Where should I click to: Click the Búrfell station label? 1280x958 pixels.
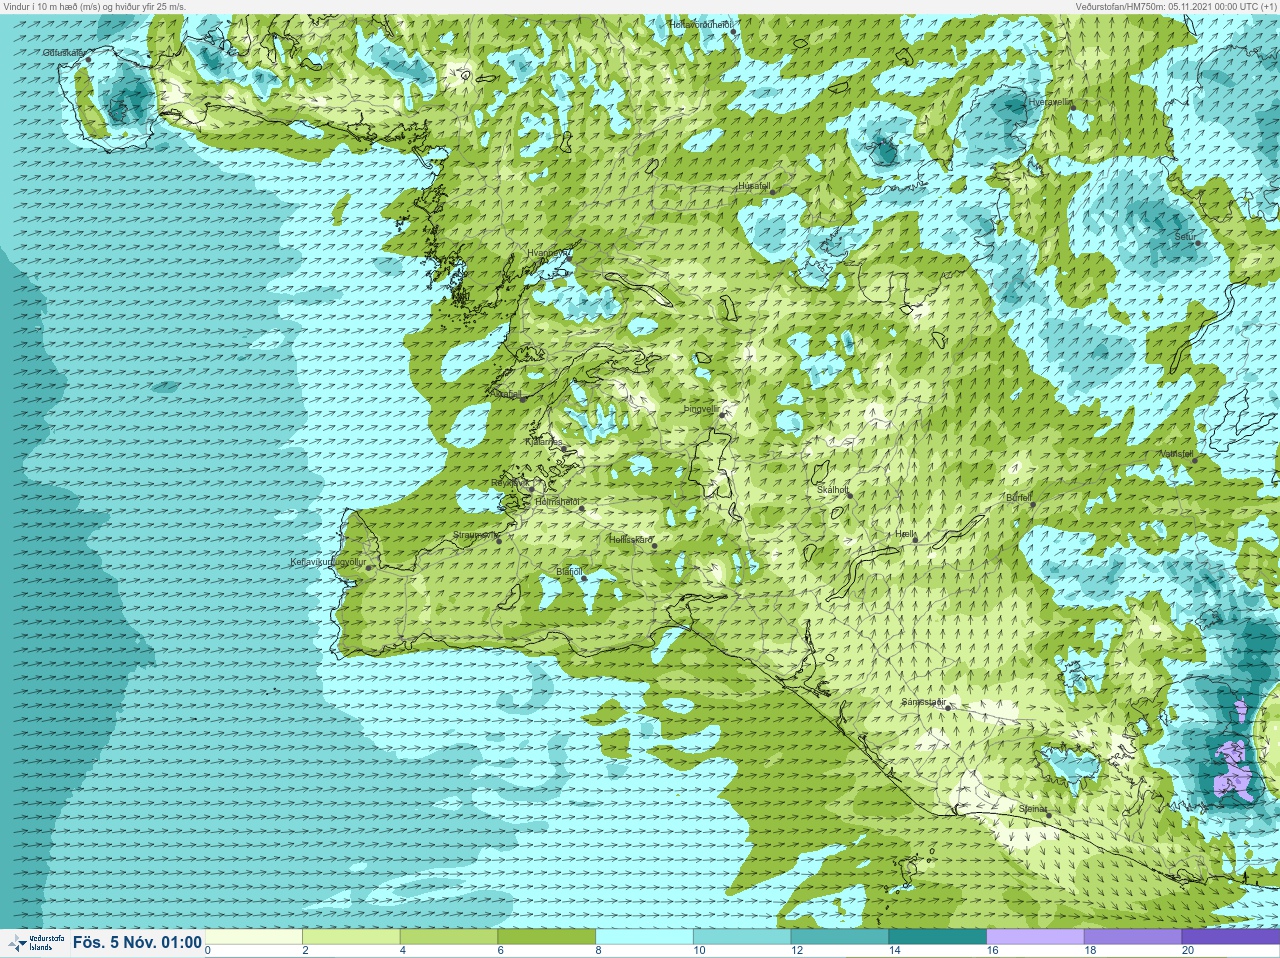tap(1019, 497)
